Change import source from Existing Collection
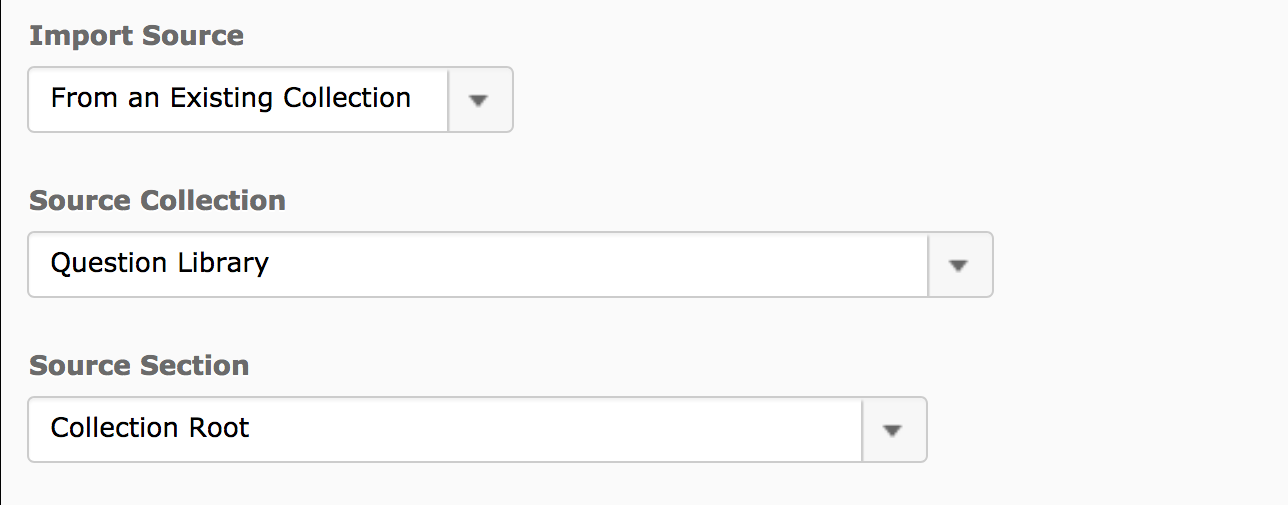 (x=479, y=99)
